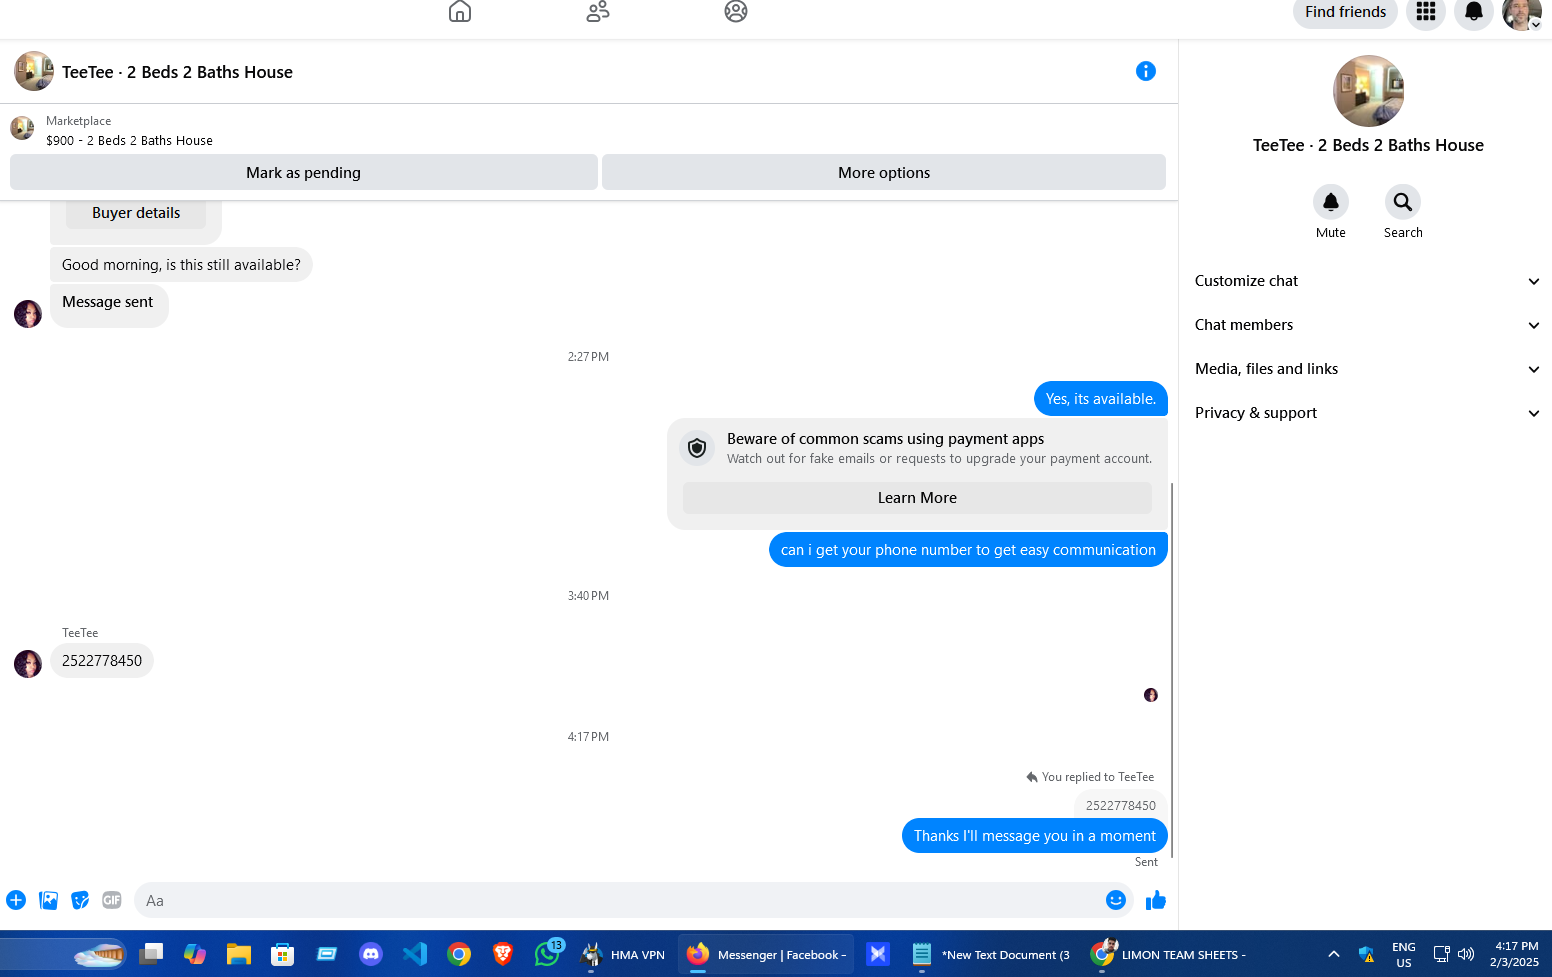1552x977 pixels.
Task: Open Buyer details
Action: point(136,213)
